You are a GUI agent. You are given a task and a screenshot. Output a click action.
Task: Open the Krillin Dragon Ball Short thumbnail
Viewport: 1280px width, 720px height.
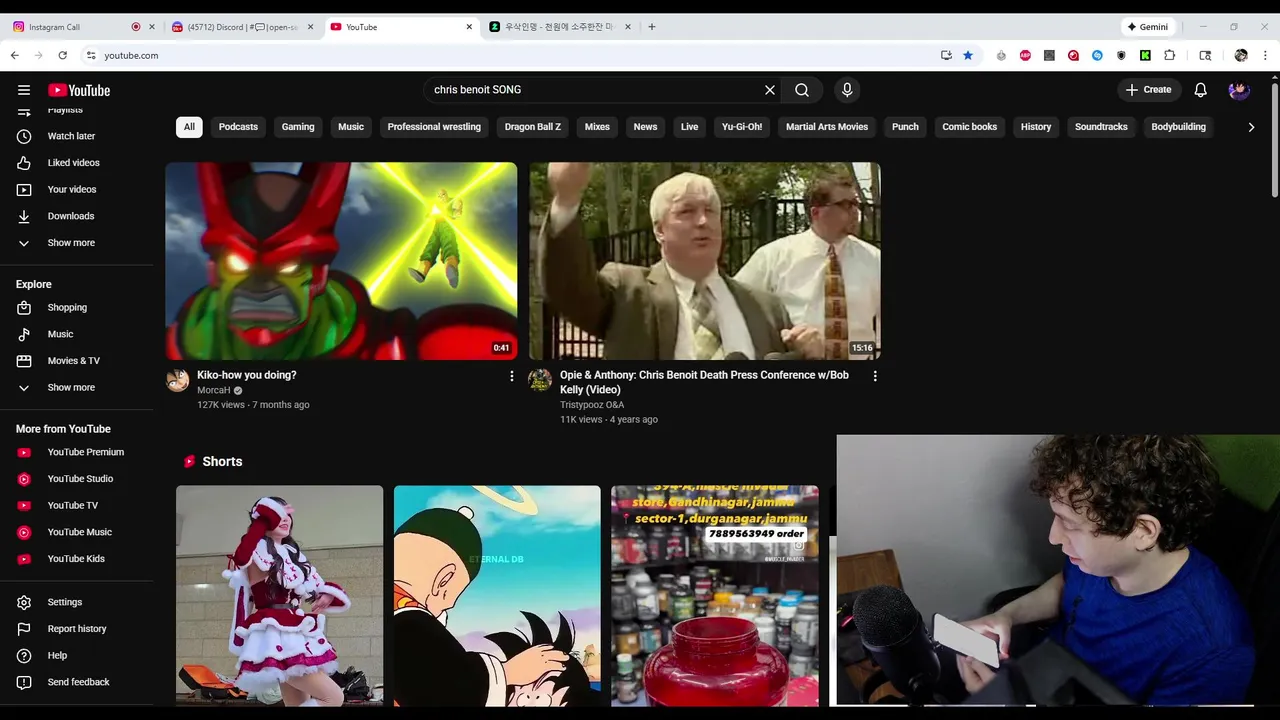(497, 596)
